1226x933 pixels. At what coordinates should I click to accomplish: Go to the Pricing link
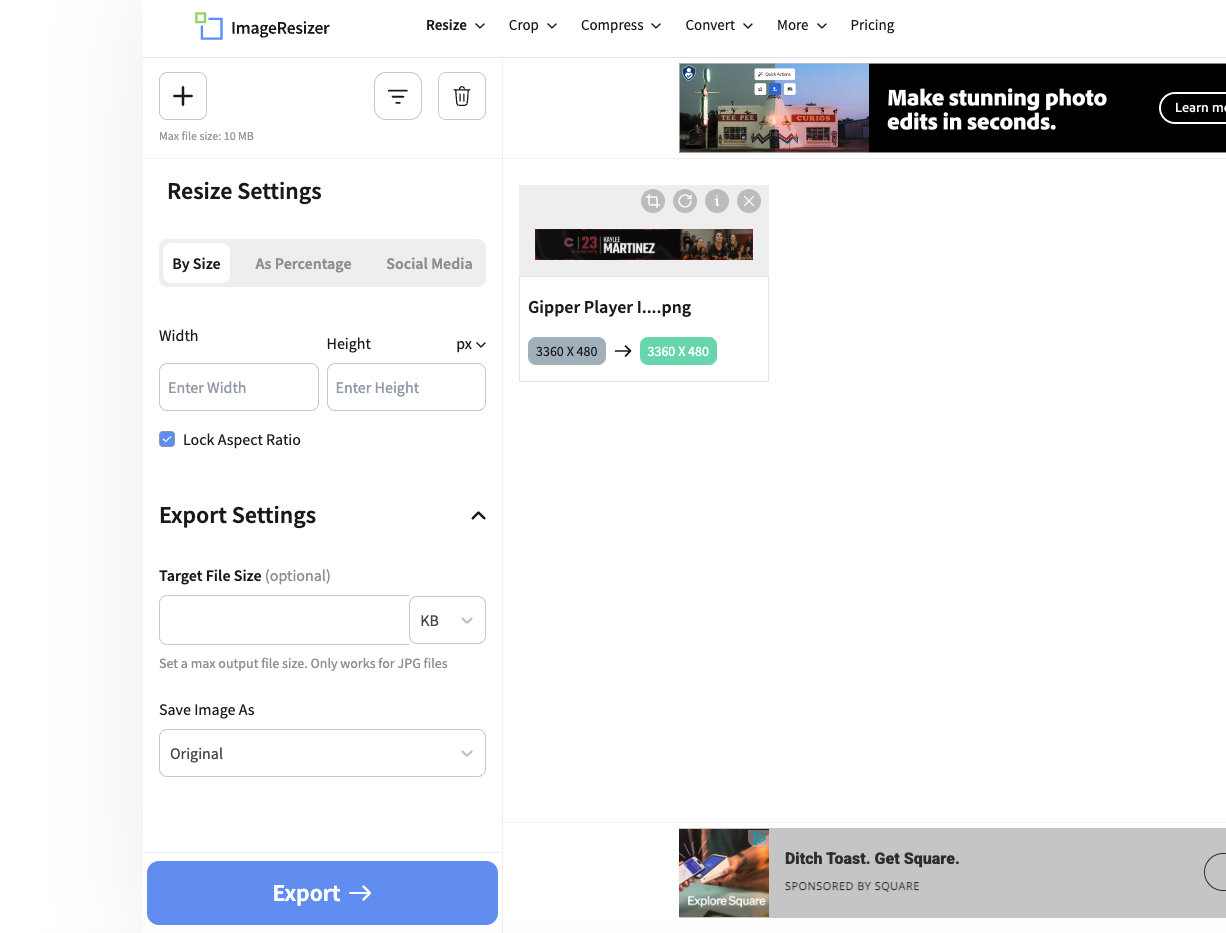pyautogui.click(x=872, y=25)
